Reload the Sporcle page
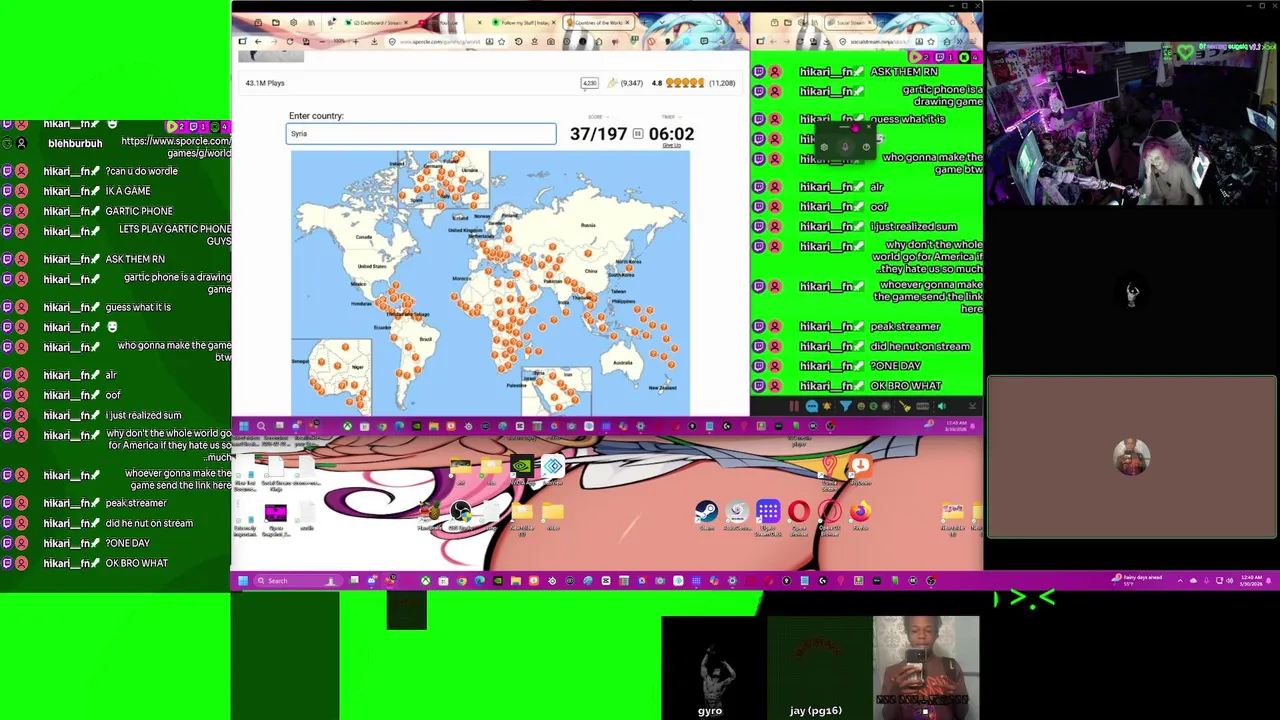 point(290,42)
